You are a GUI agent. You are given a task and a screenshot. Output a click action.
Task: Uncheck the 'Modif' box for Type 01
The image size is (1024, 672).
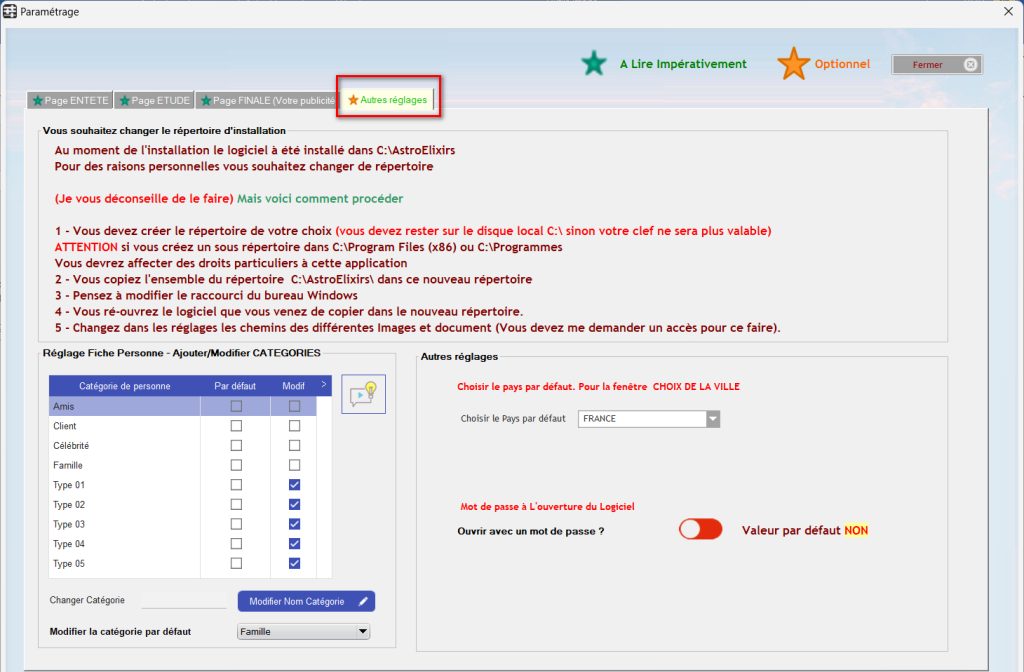pyautogui.click(x=294, y=485)
